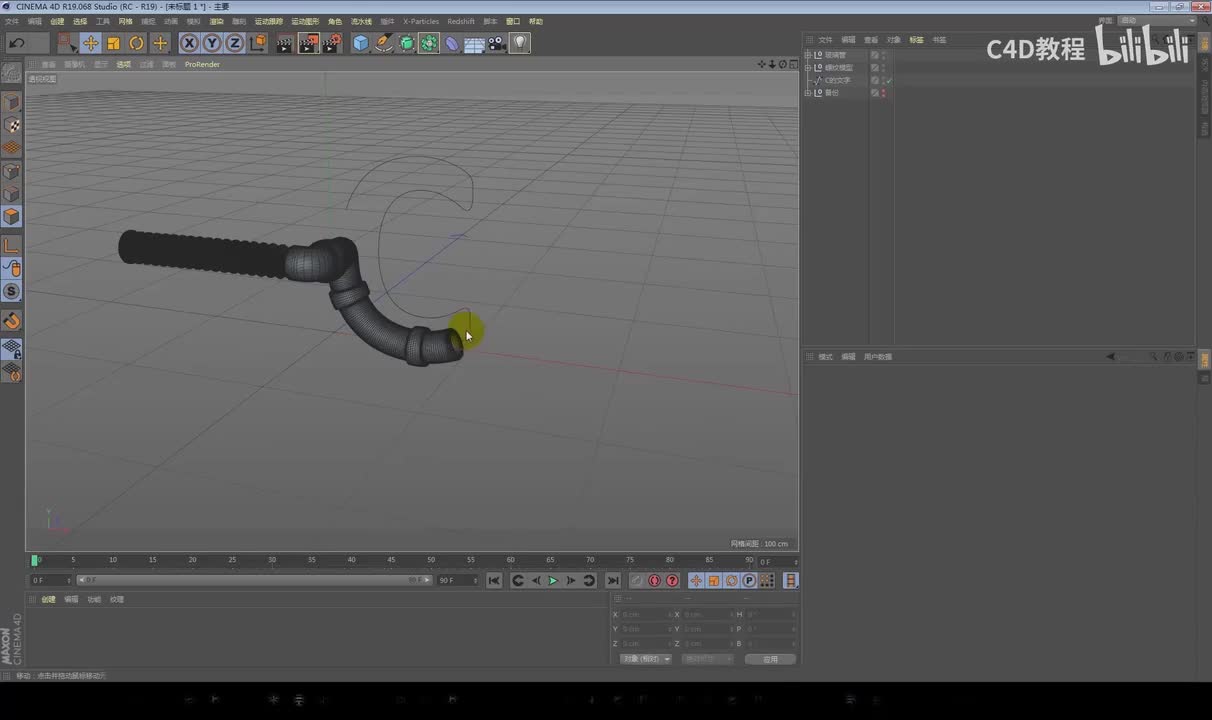1212x720 pixels.
Task: Open the ProRender viewport menu
Action: (x=202, y=64)
